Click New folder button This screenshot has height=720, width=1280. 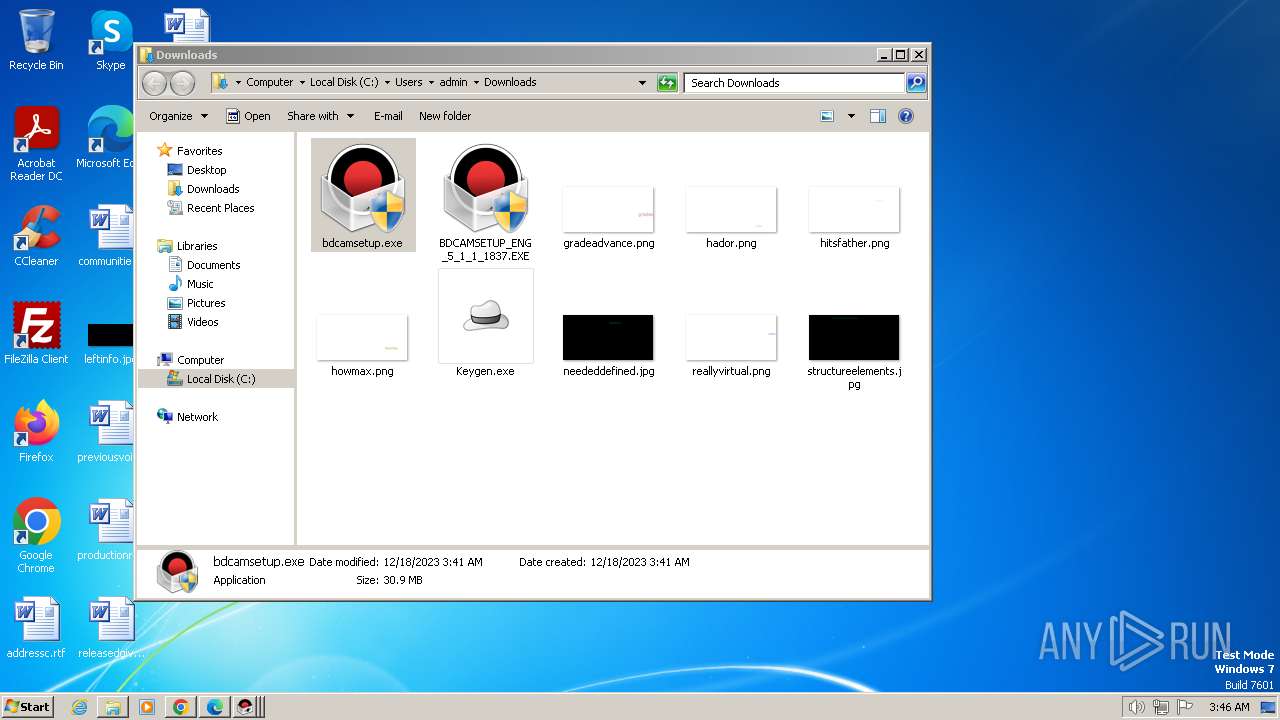(x=445, y=116)
